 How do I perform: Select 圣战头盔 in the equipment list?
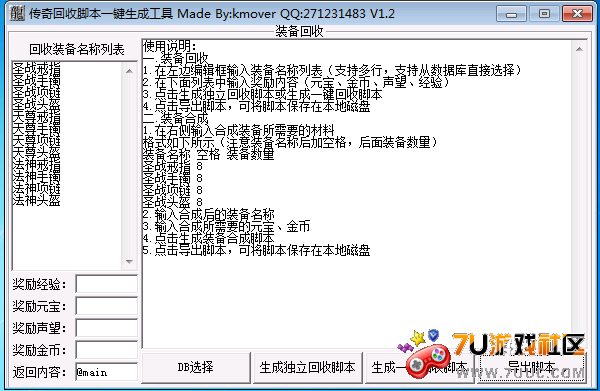[36, 105]
